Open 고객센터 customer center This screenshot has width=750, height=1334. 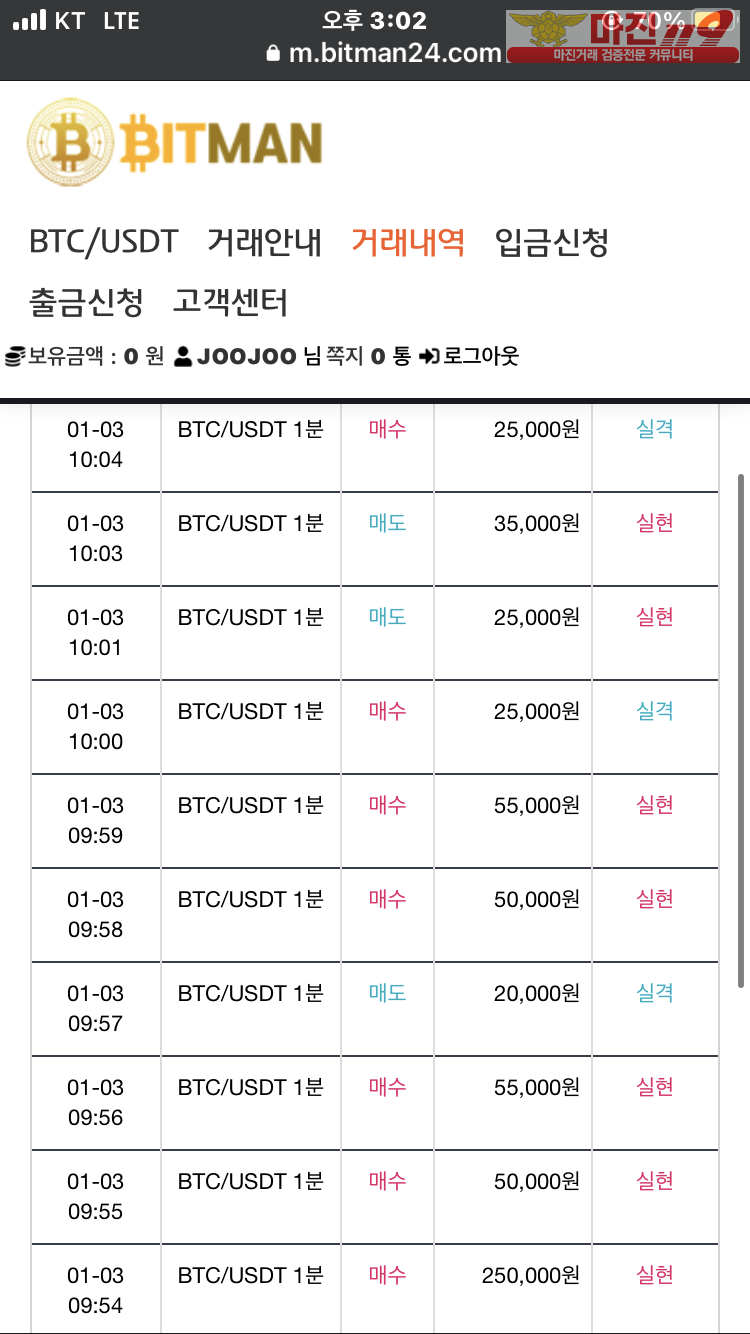point(230,301)
